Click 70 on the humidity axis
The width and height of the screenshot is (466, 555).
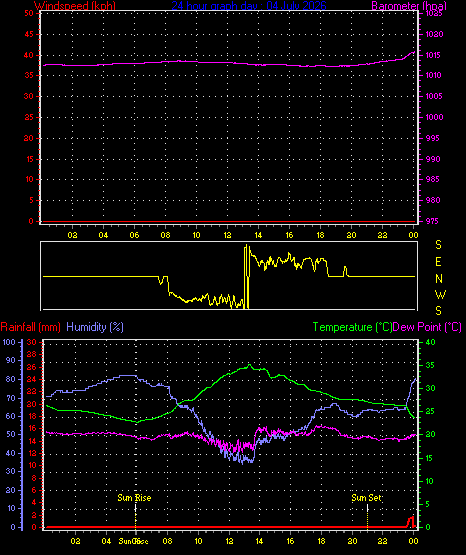[11, 398]
